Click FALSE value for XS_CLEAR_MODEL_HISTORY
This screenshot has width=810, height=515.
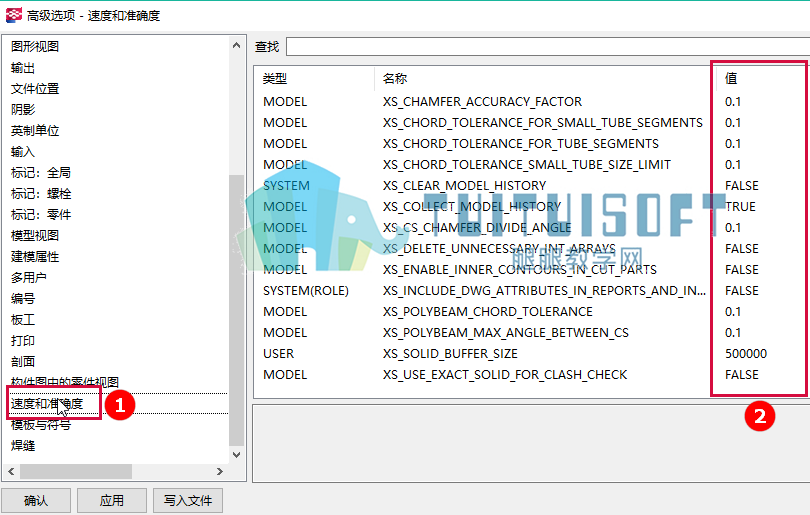click(742, 186)
